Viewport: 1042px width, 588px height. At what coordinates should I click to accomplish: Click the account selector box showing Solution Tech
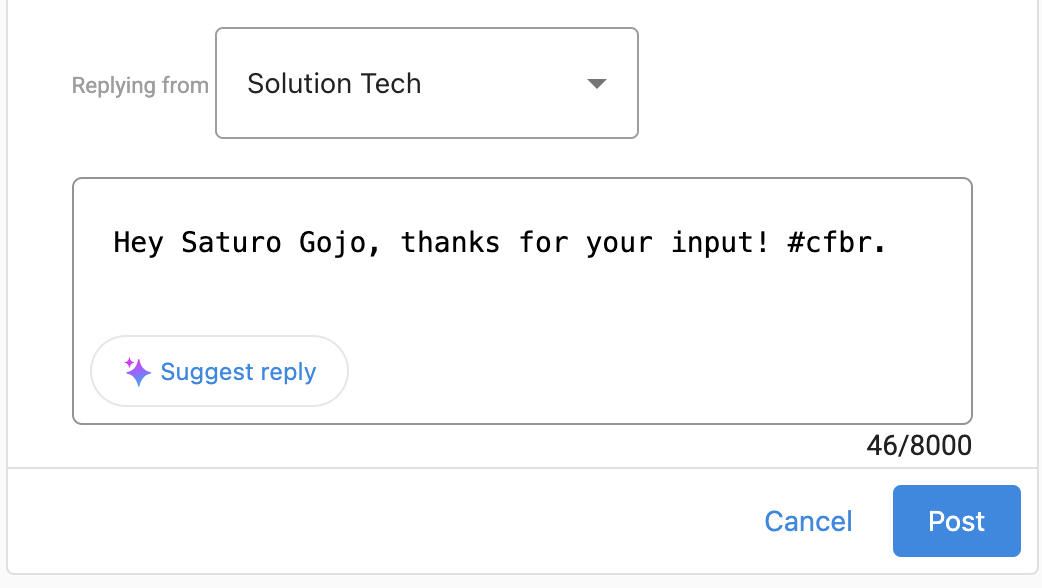point(426,83)
